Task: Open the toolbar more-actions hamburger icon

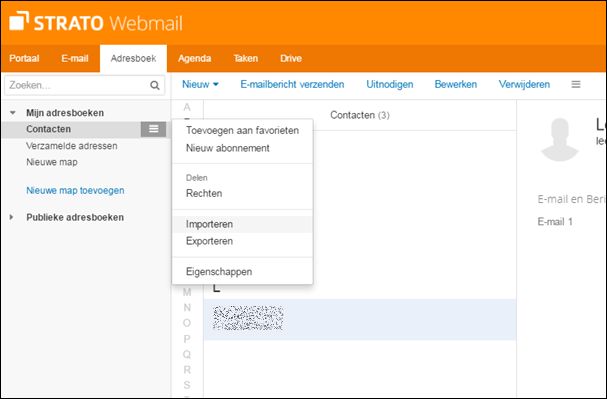Action: point(576,84)
